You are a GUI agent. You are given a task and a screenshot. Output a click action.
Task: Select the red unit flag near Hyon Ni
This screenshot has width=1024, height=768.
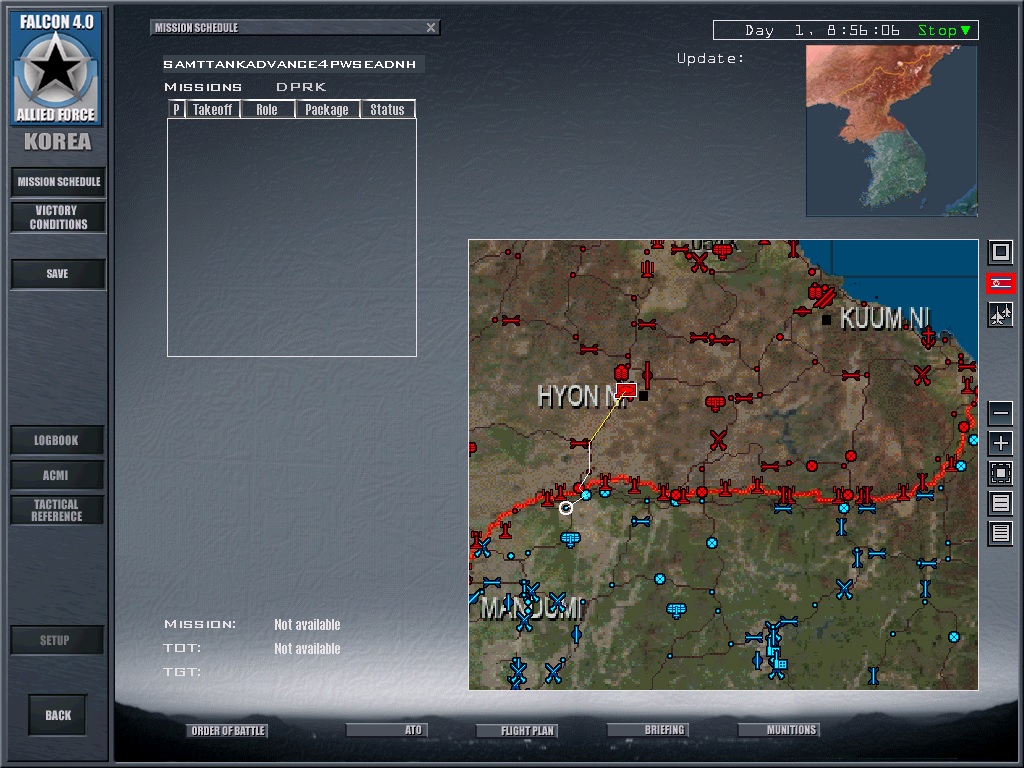point(626,389)
